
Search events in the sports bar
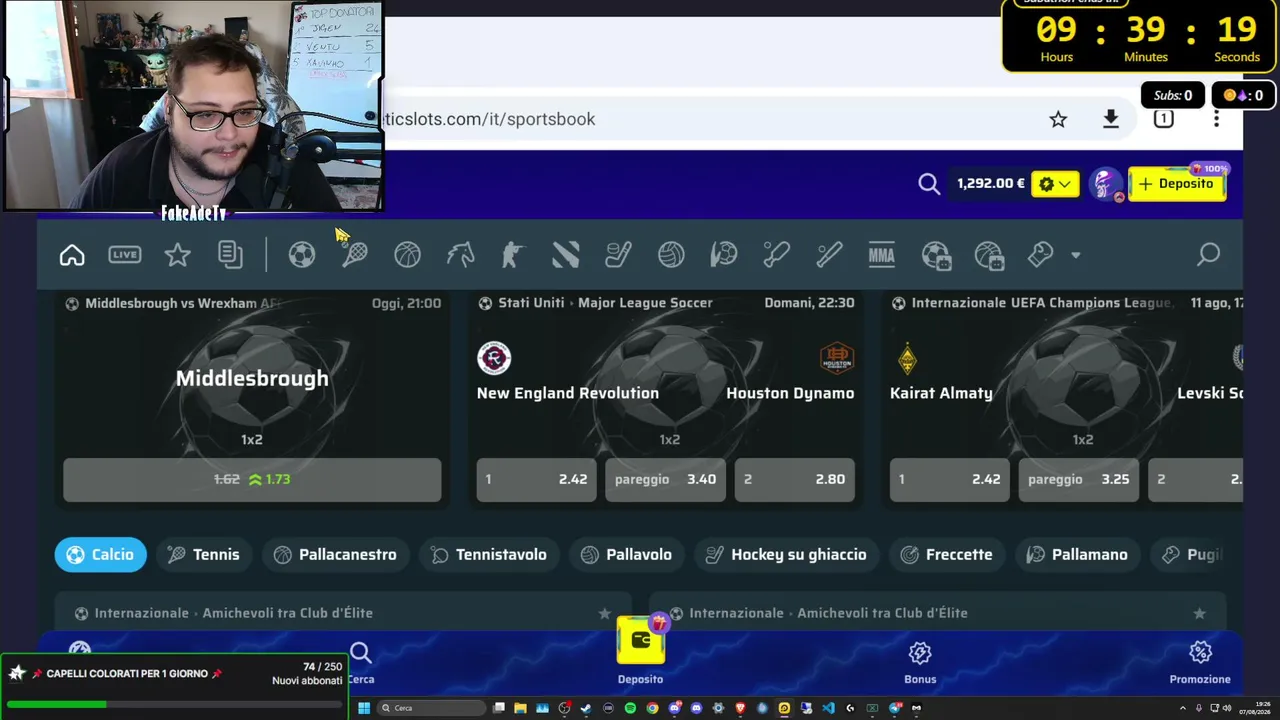coord(1209,255)
